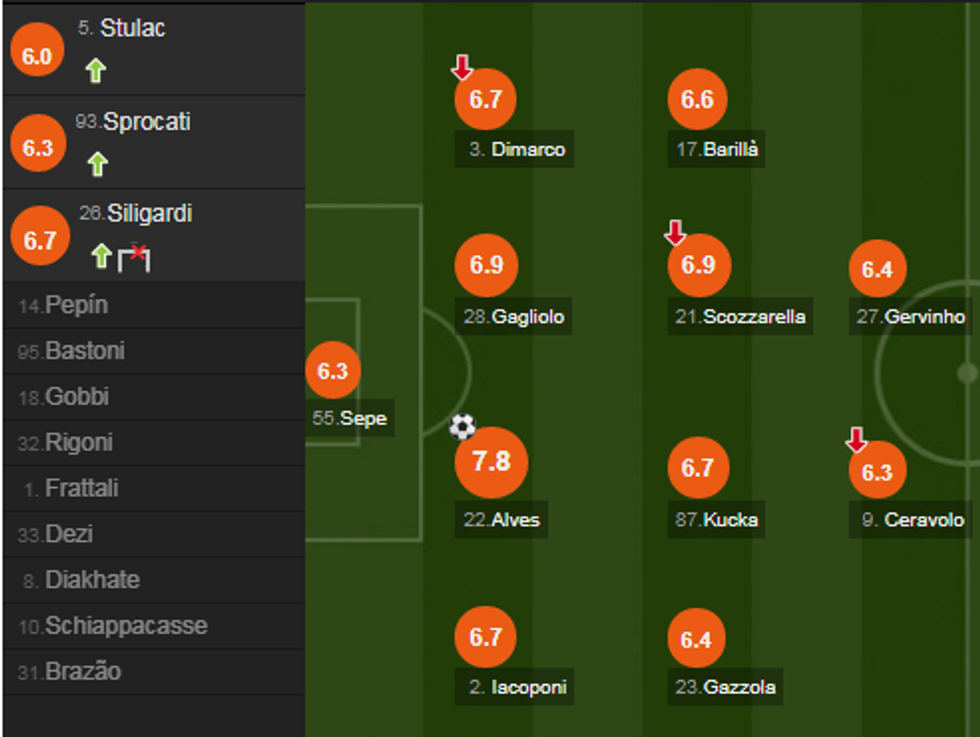Click Dimarco's red substituted-off arrow
The width and height of the screenshot is (980, 737).
[x=461, y=68]
